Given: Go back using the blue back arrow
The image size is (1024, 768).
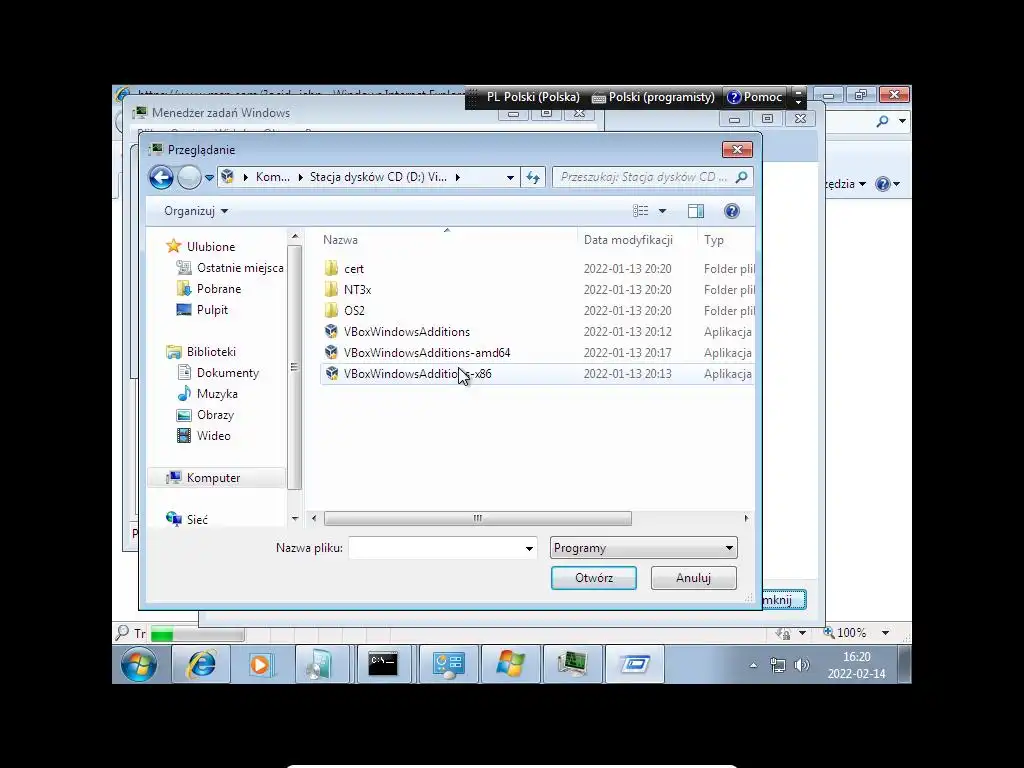Looking at the screenshot, I should pos(161,177).
